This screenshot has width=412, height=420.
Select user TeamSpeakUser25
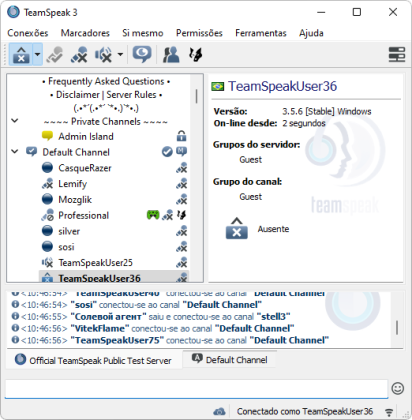pos(95,263)
